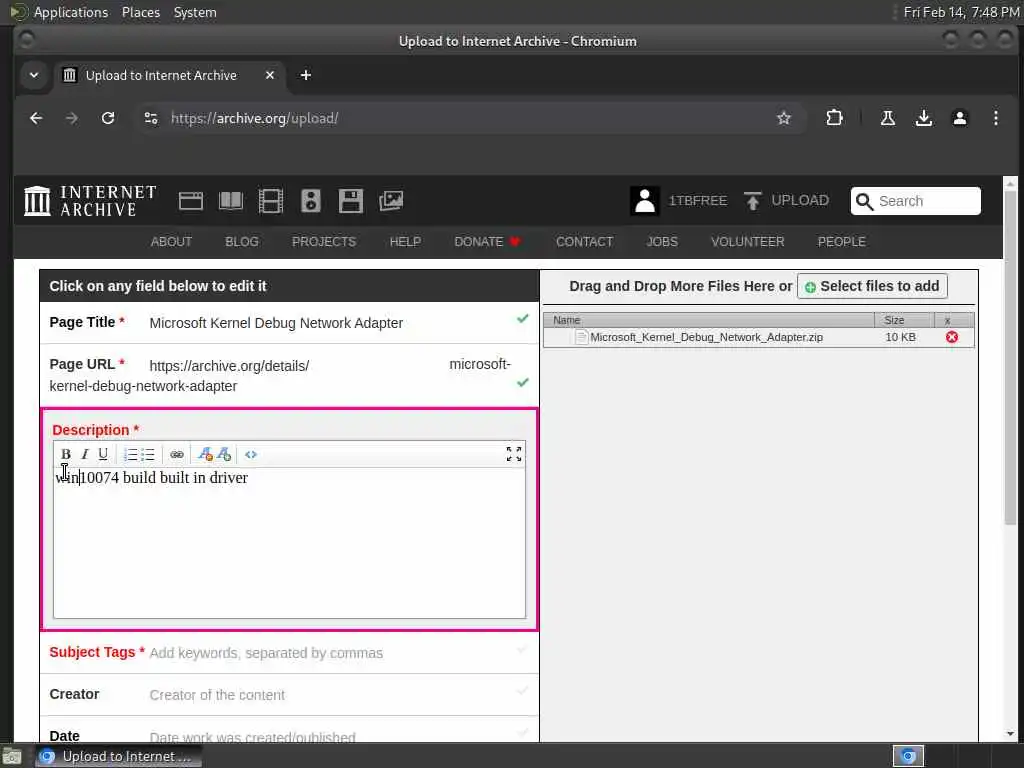The width and height of the screenshot is (1024, 768).
Task: Insert unordered bullet list in description
Action: (148, 454)
